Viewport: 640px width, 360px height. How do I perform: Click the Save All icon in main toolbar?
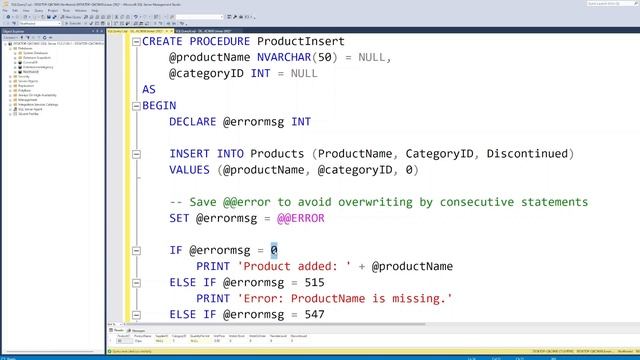click(54, 17)
